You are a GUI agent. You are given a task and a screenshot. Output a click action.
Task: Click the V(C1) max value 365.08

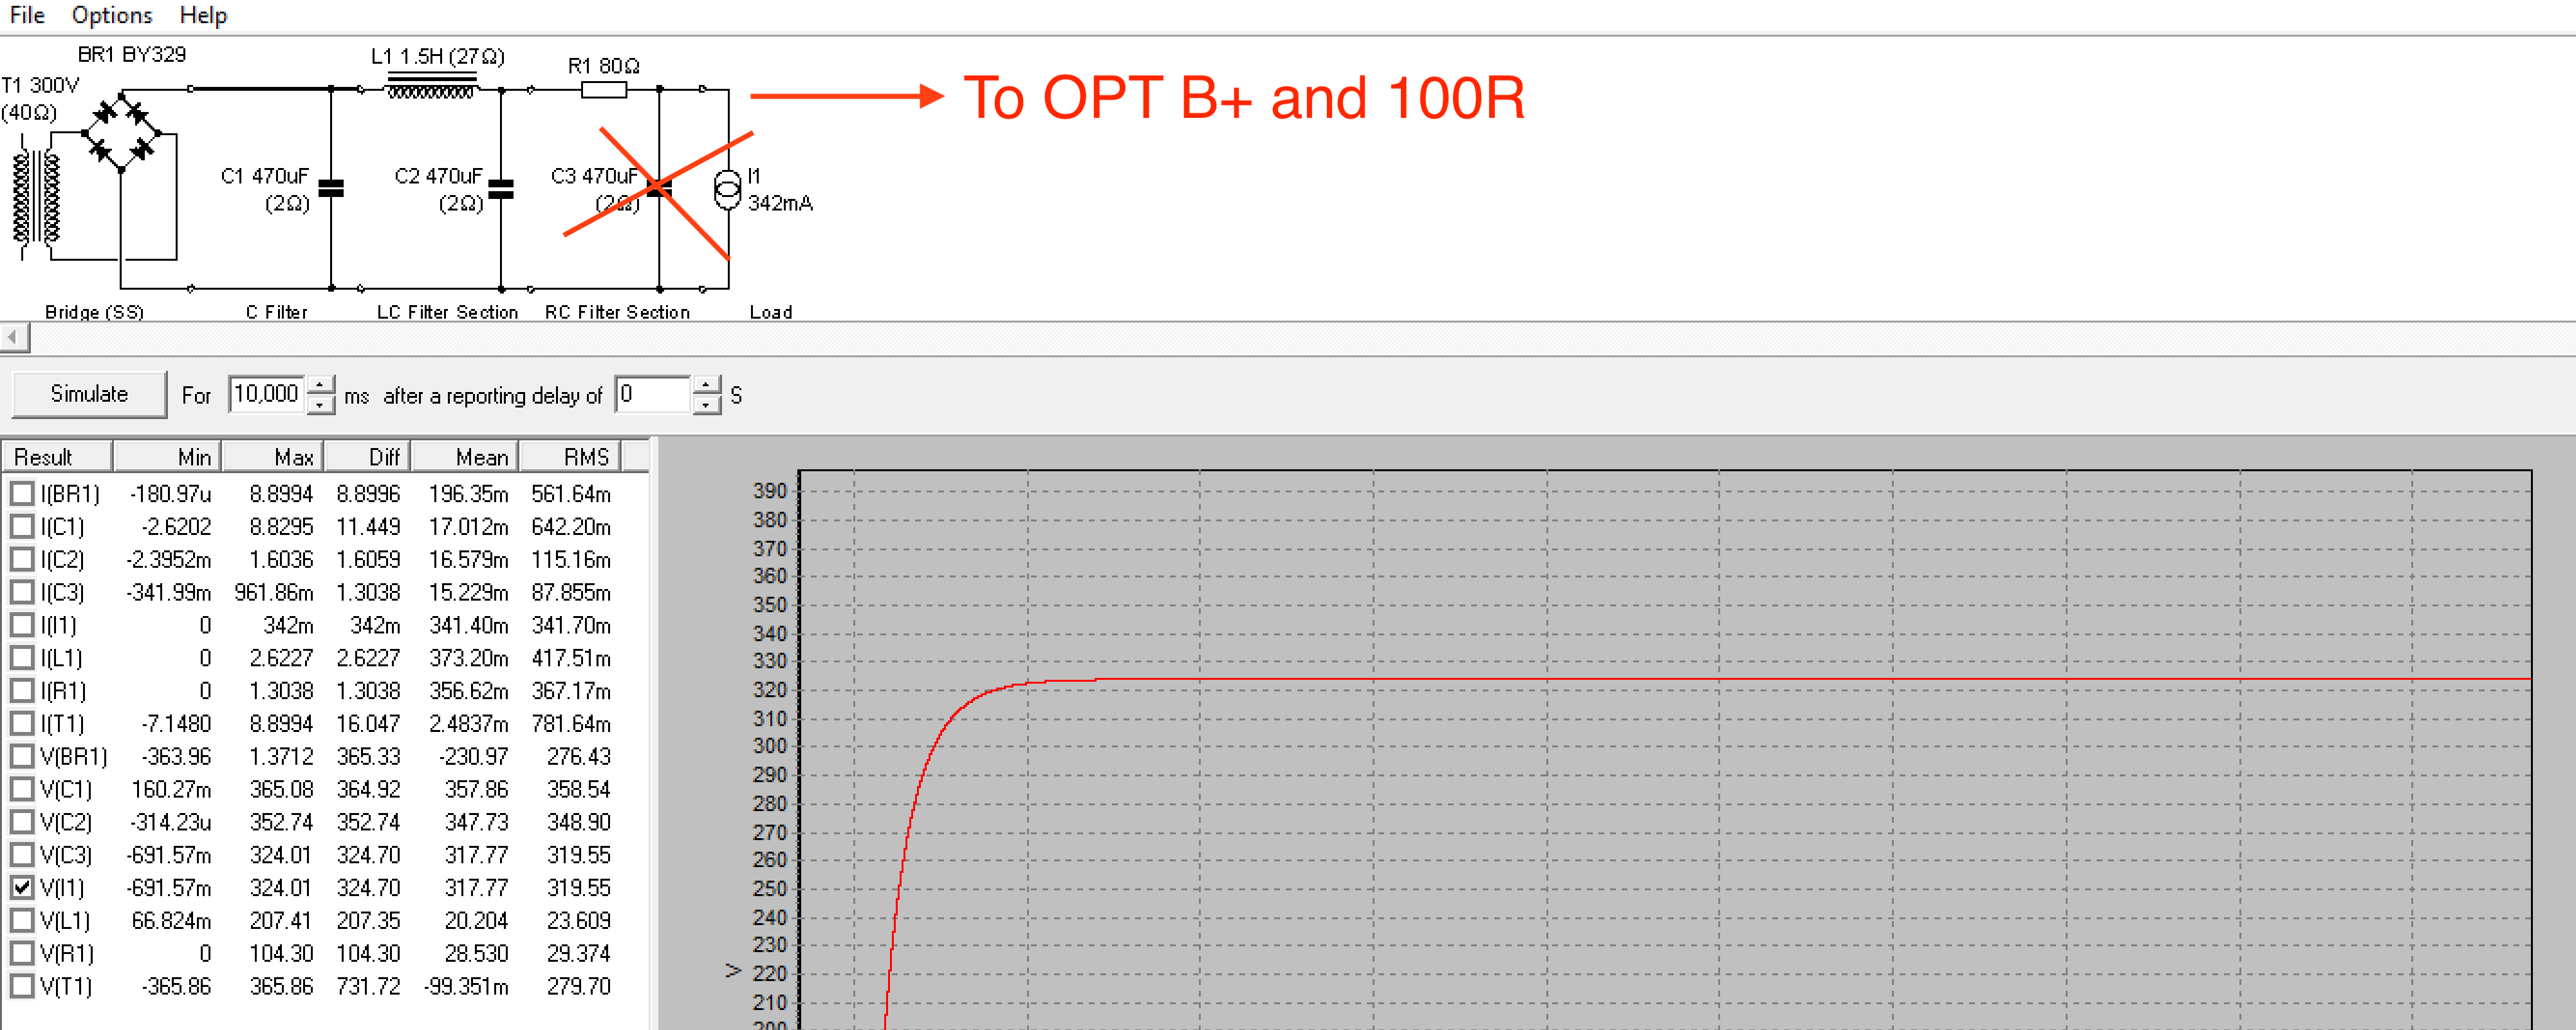(x=281, y=789)
